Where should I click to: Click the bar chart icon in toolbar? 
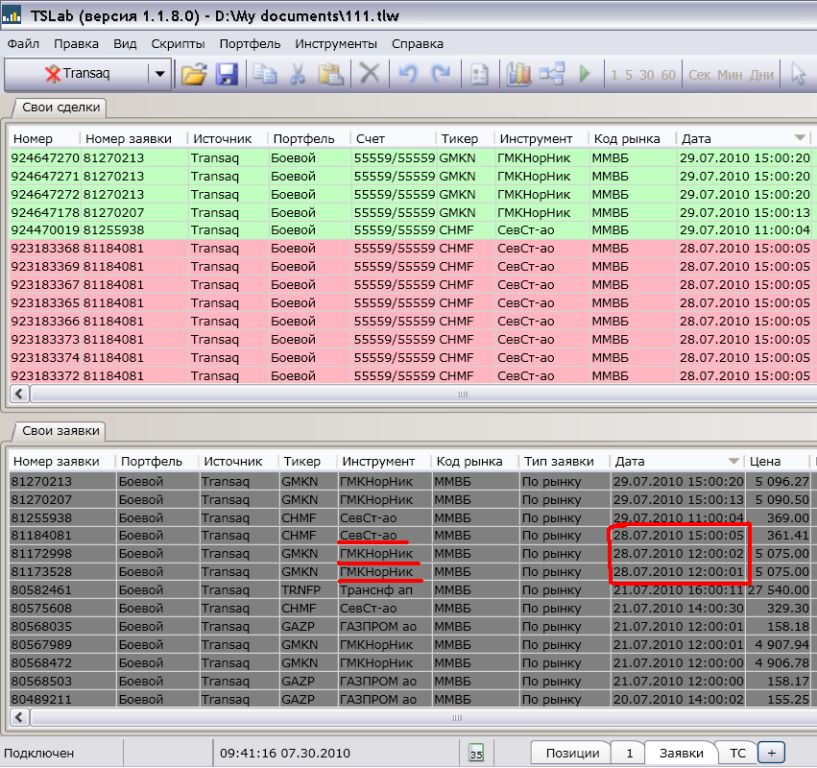518,75
